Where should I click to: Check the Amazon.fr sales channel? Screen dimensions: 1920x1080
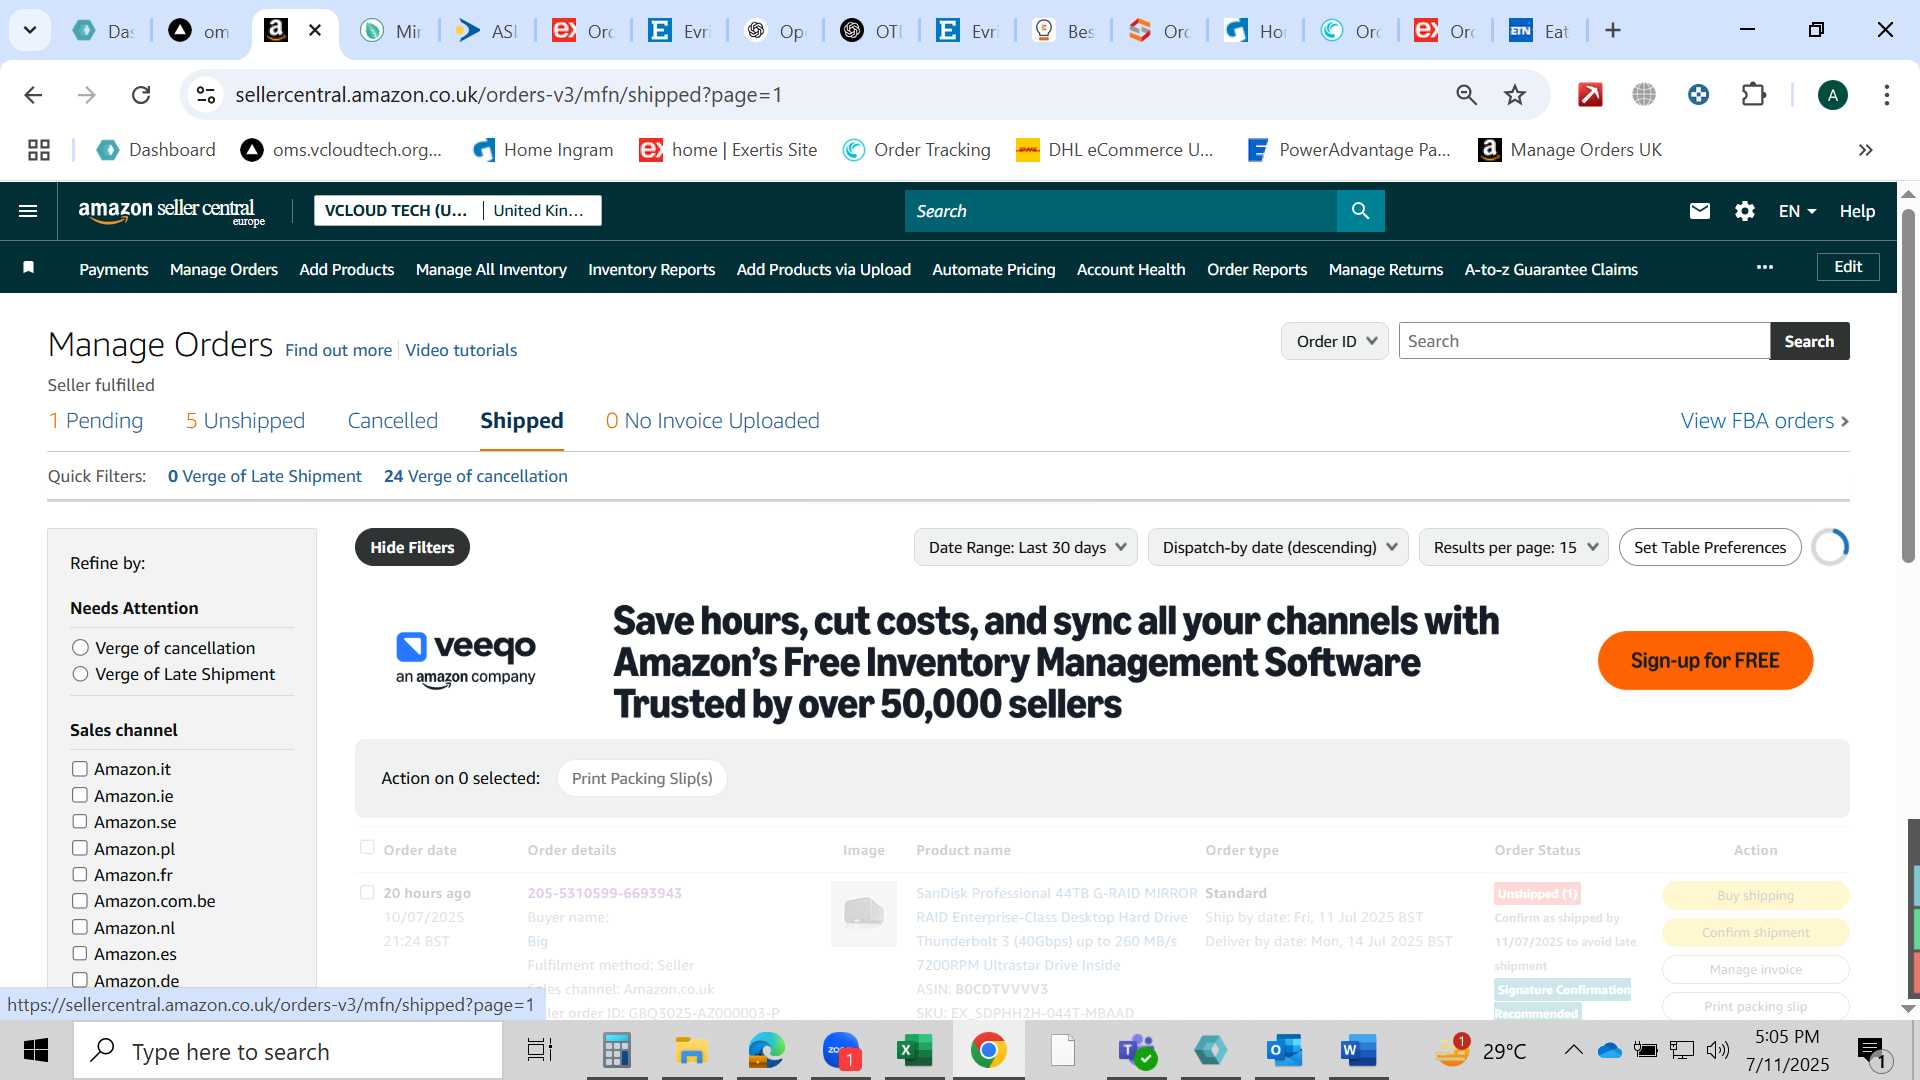[x=79, y=874]
